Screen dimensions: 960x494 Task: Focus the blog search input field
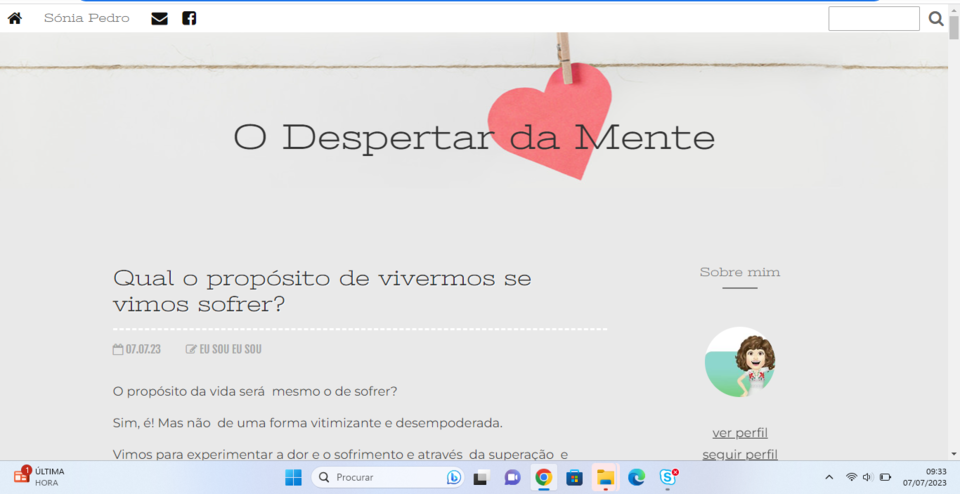point(874,18)
